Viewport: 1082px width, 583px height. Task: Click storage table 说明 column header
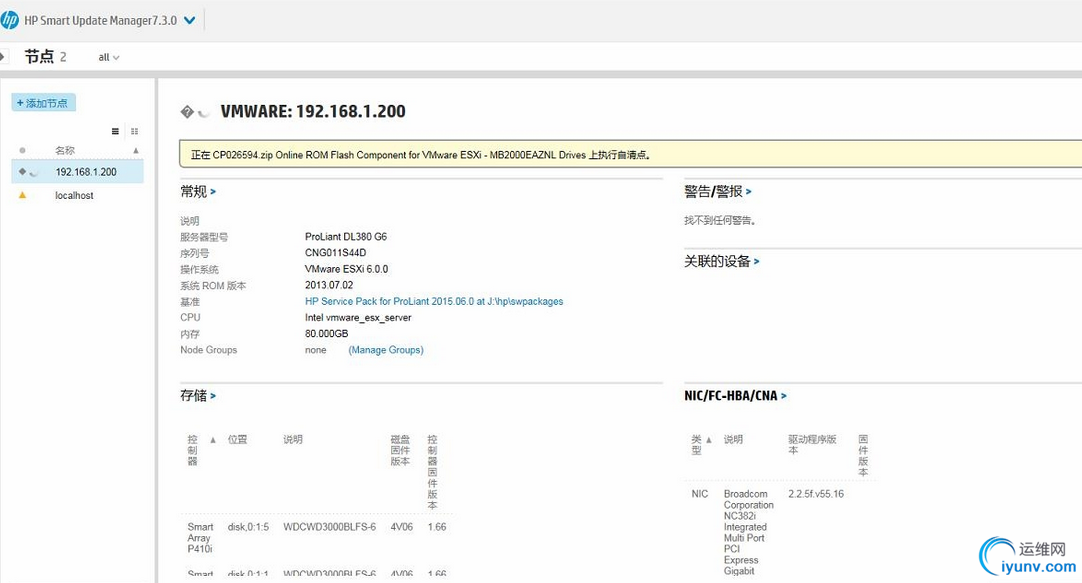[x=293, y=439]
